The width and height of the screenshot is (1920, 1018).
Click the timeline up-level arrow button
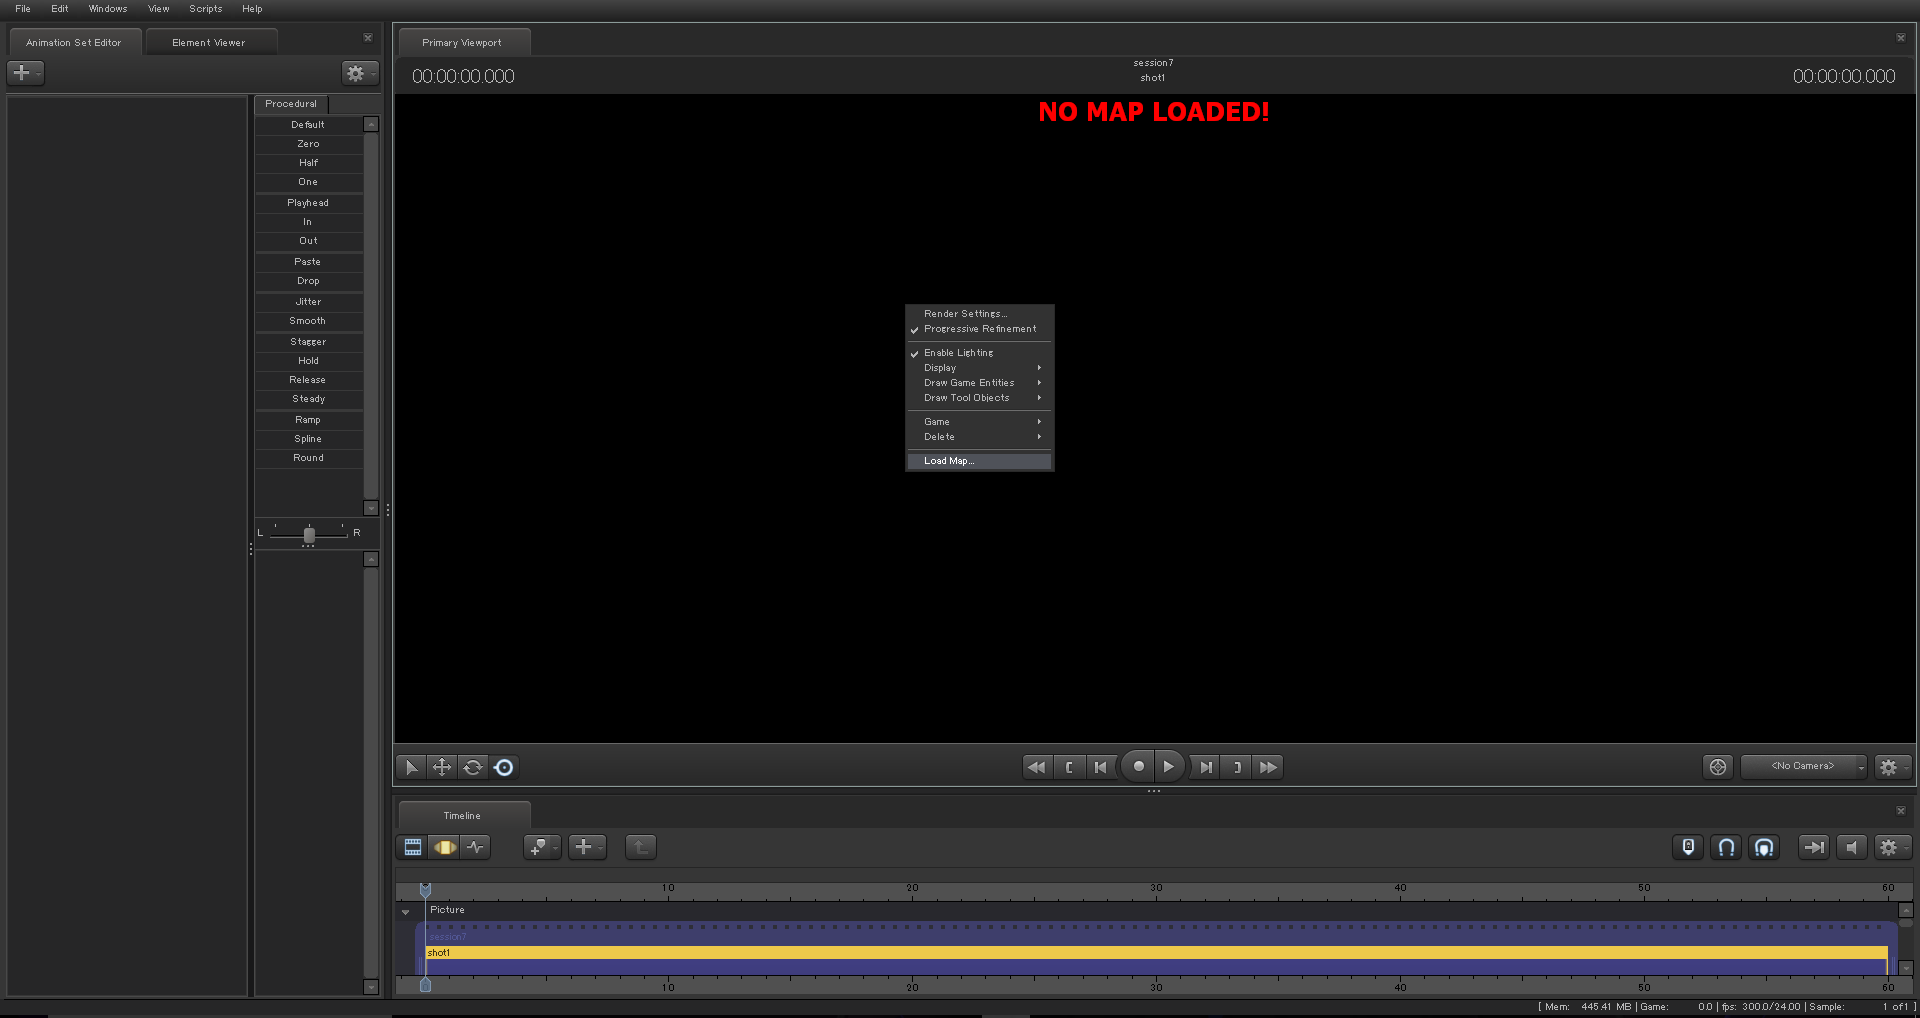point(640,847)
